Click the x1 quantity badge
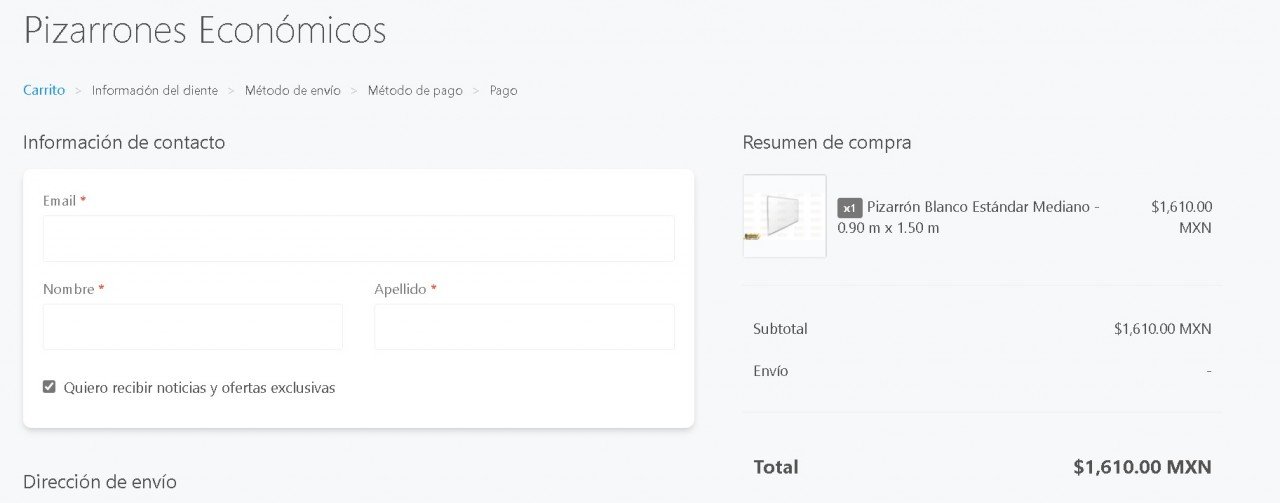The image size is (1280, 503). pyautogui.click(x=849, y=208)
